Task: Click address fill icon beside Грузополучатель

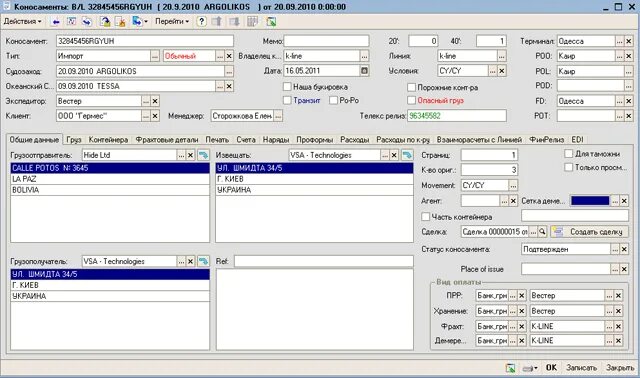Action: pos(203,261)
